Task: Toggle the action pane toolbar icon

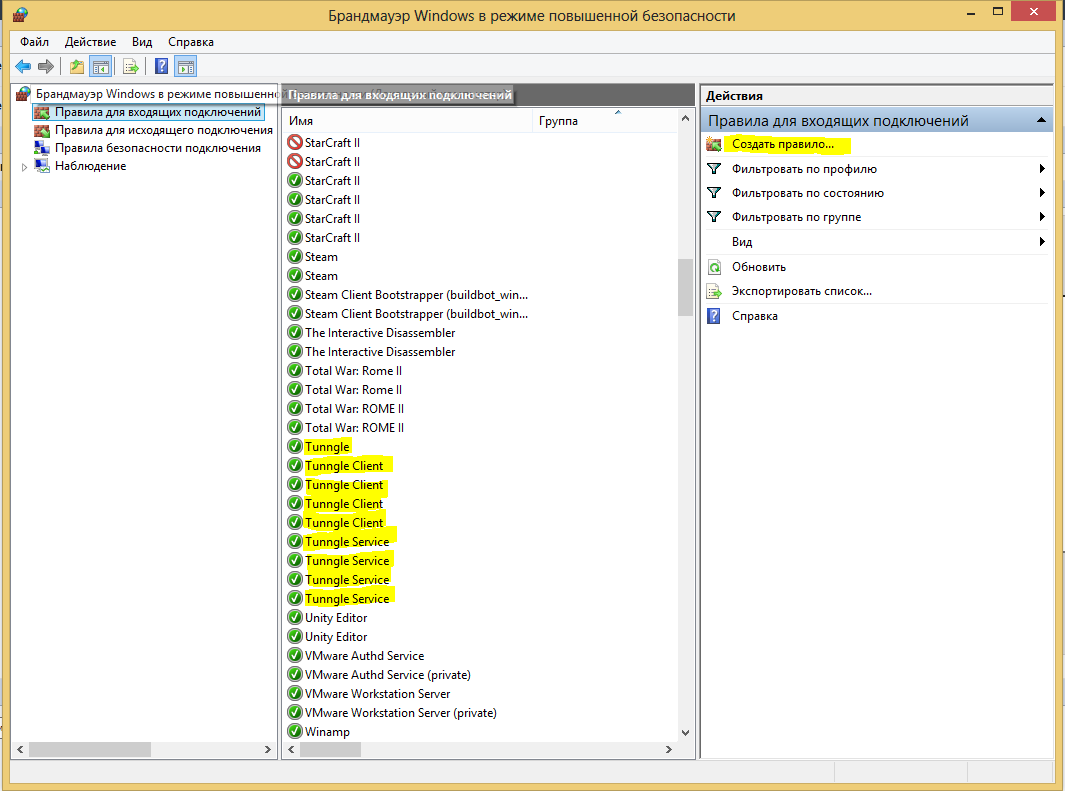Action: click(x=185, y=67)
